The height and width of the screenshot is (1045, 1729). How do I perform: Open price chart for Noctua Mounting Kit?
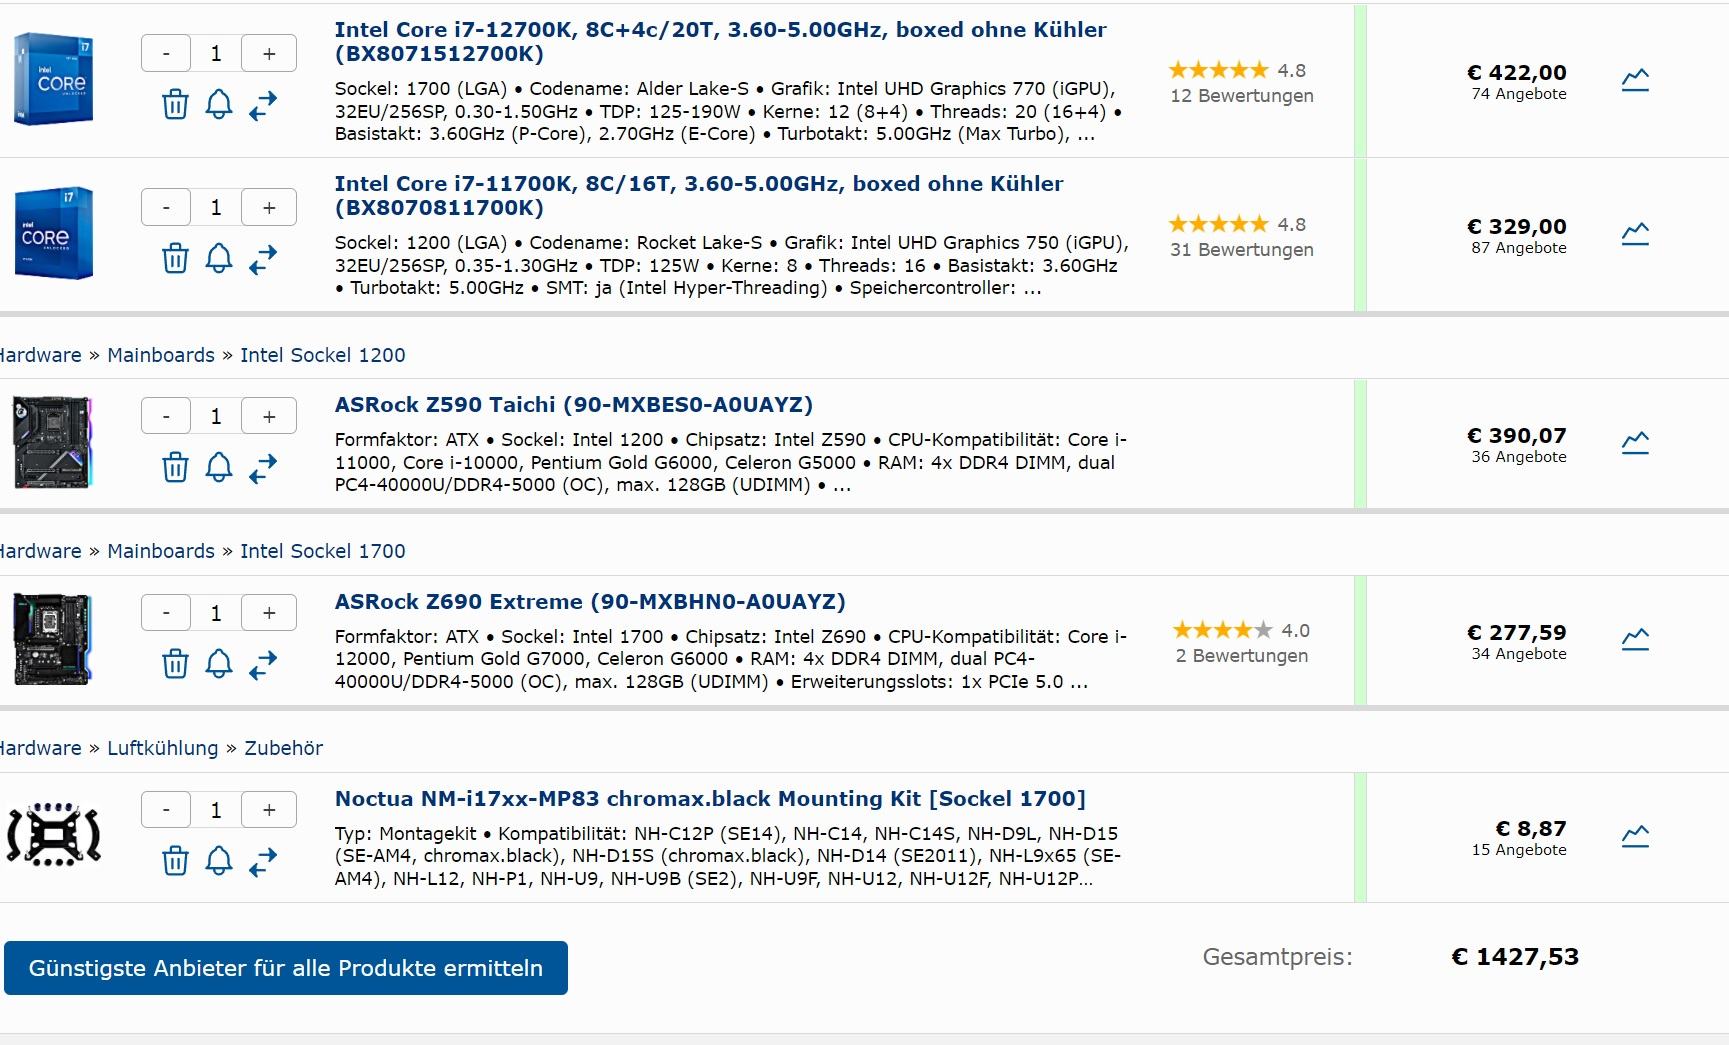[x=1635, y=836]
